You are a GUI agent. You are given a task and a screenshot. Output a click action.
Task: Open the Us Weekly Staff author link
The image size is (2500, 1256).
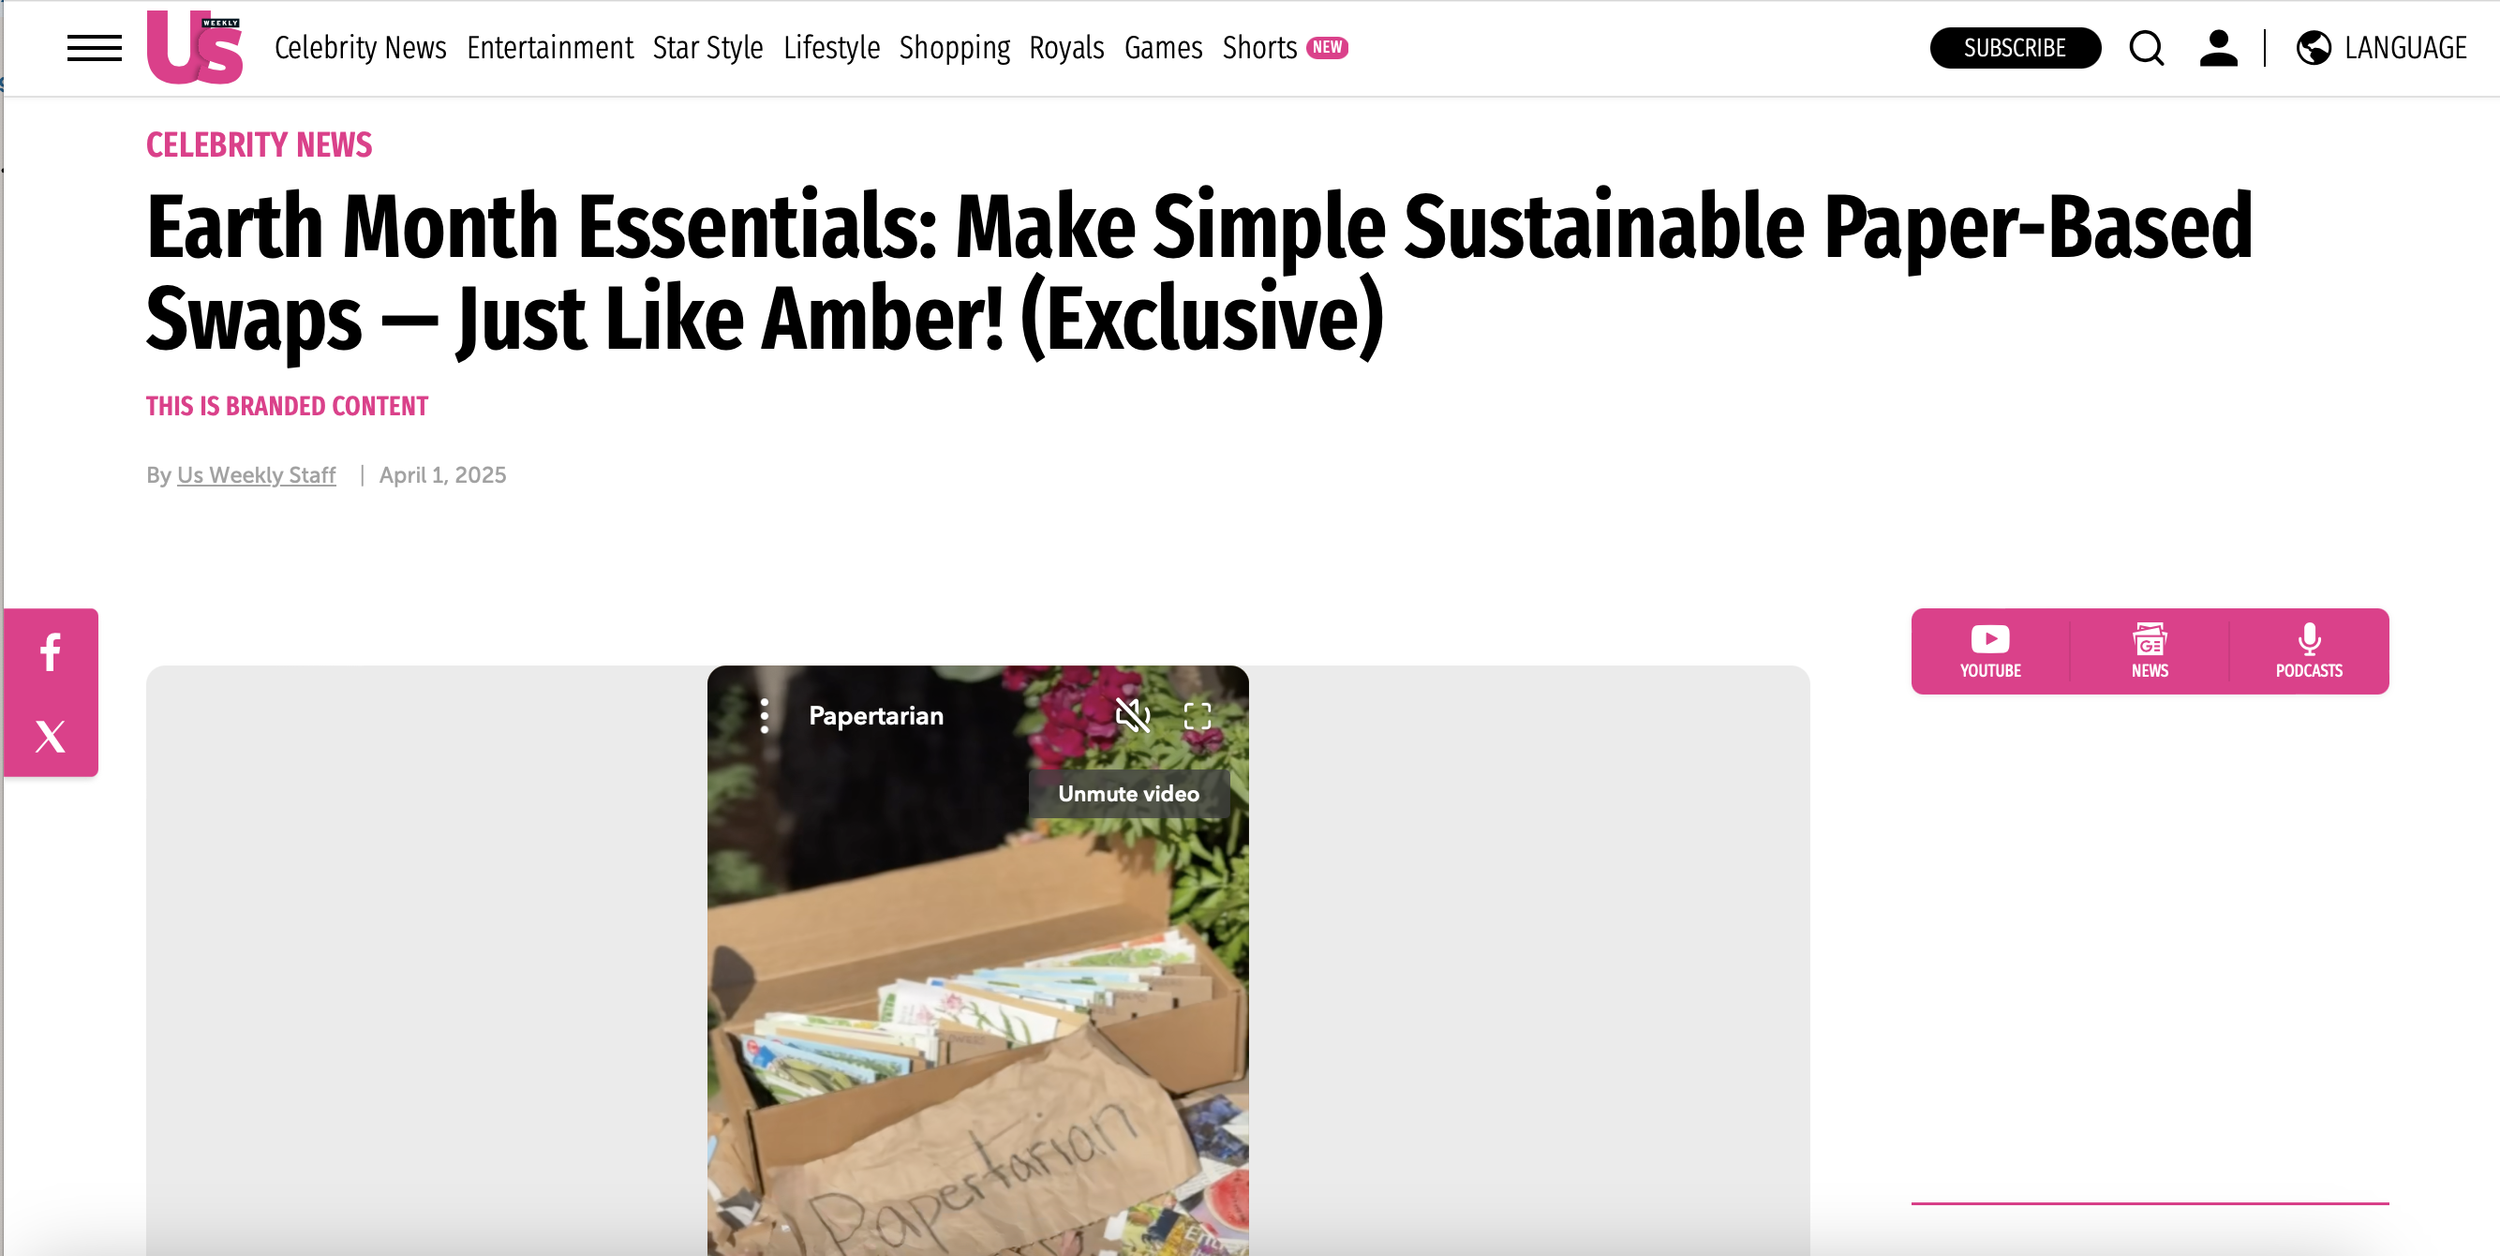click(x=256, y=475)
